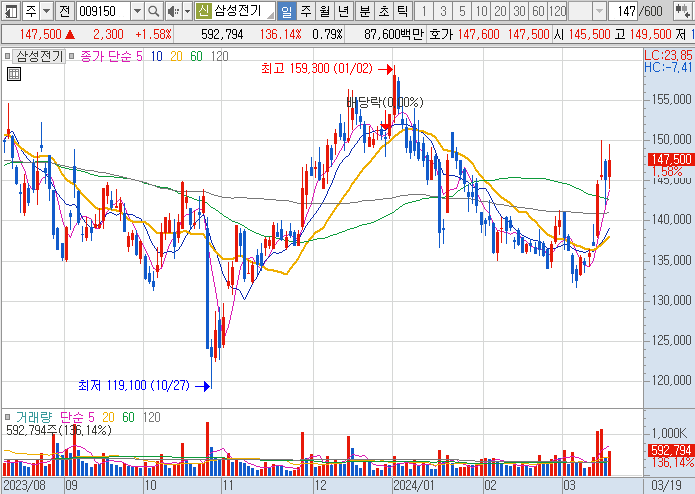Click the 2023/08 label on time axis
This screenshot has width=695, height=494.
pos(24,485)
